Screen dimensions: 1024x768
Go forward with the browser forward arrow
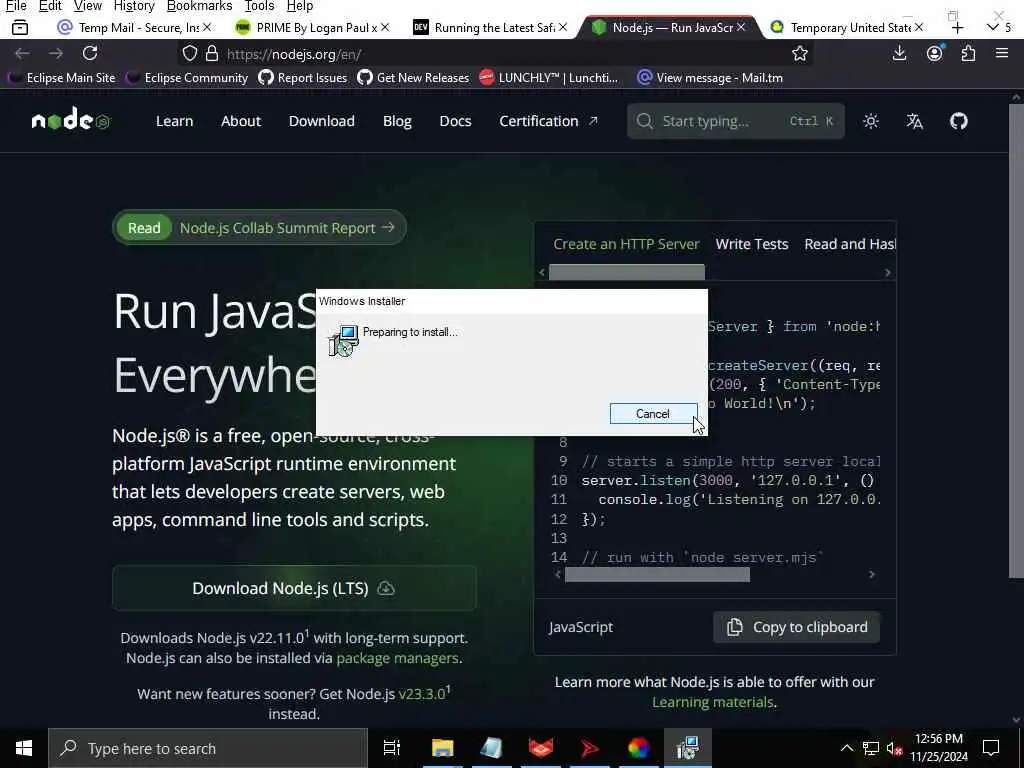pos(56,53)
